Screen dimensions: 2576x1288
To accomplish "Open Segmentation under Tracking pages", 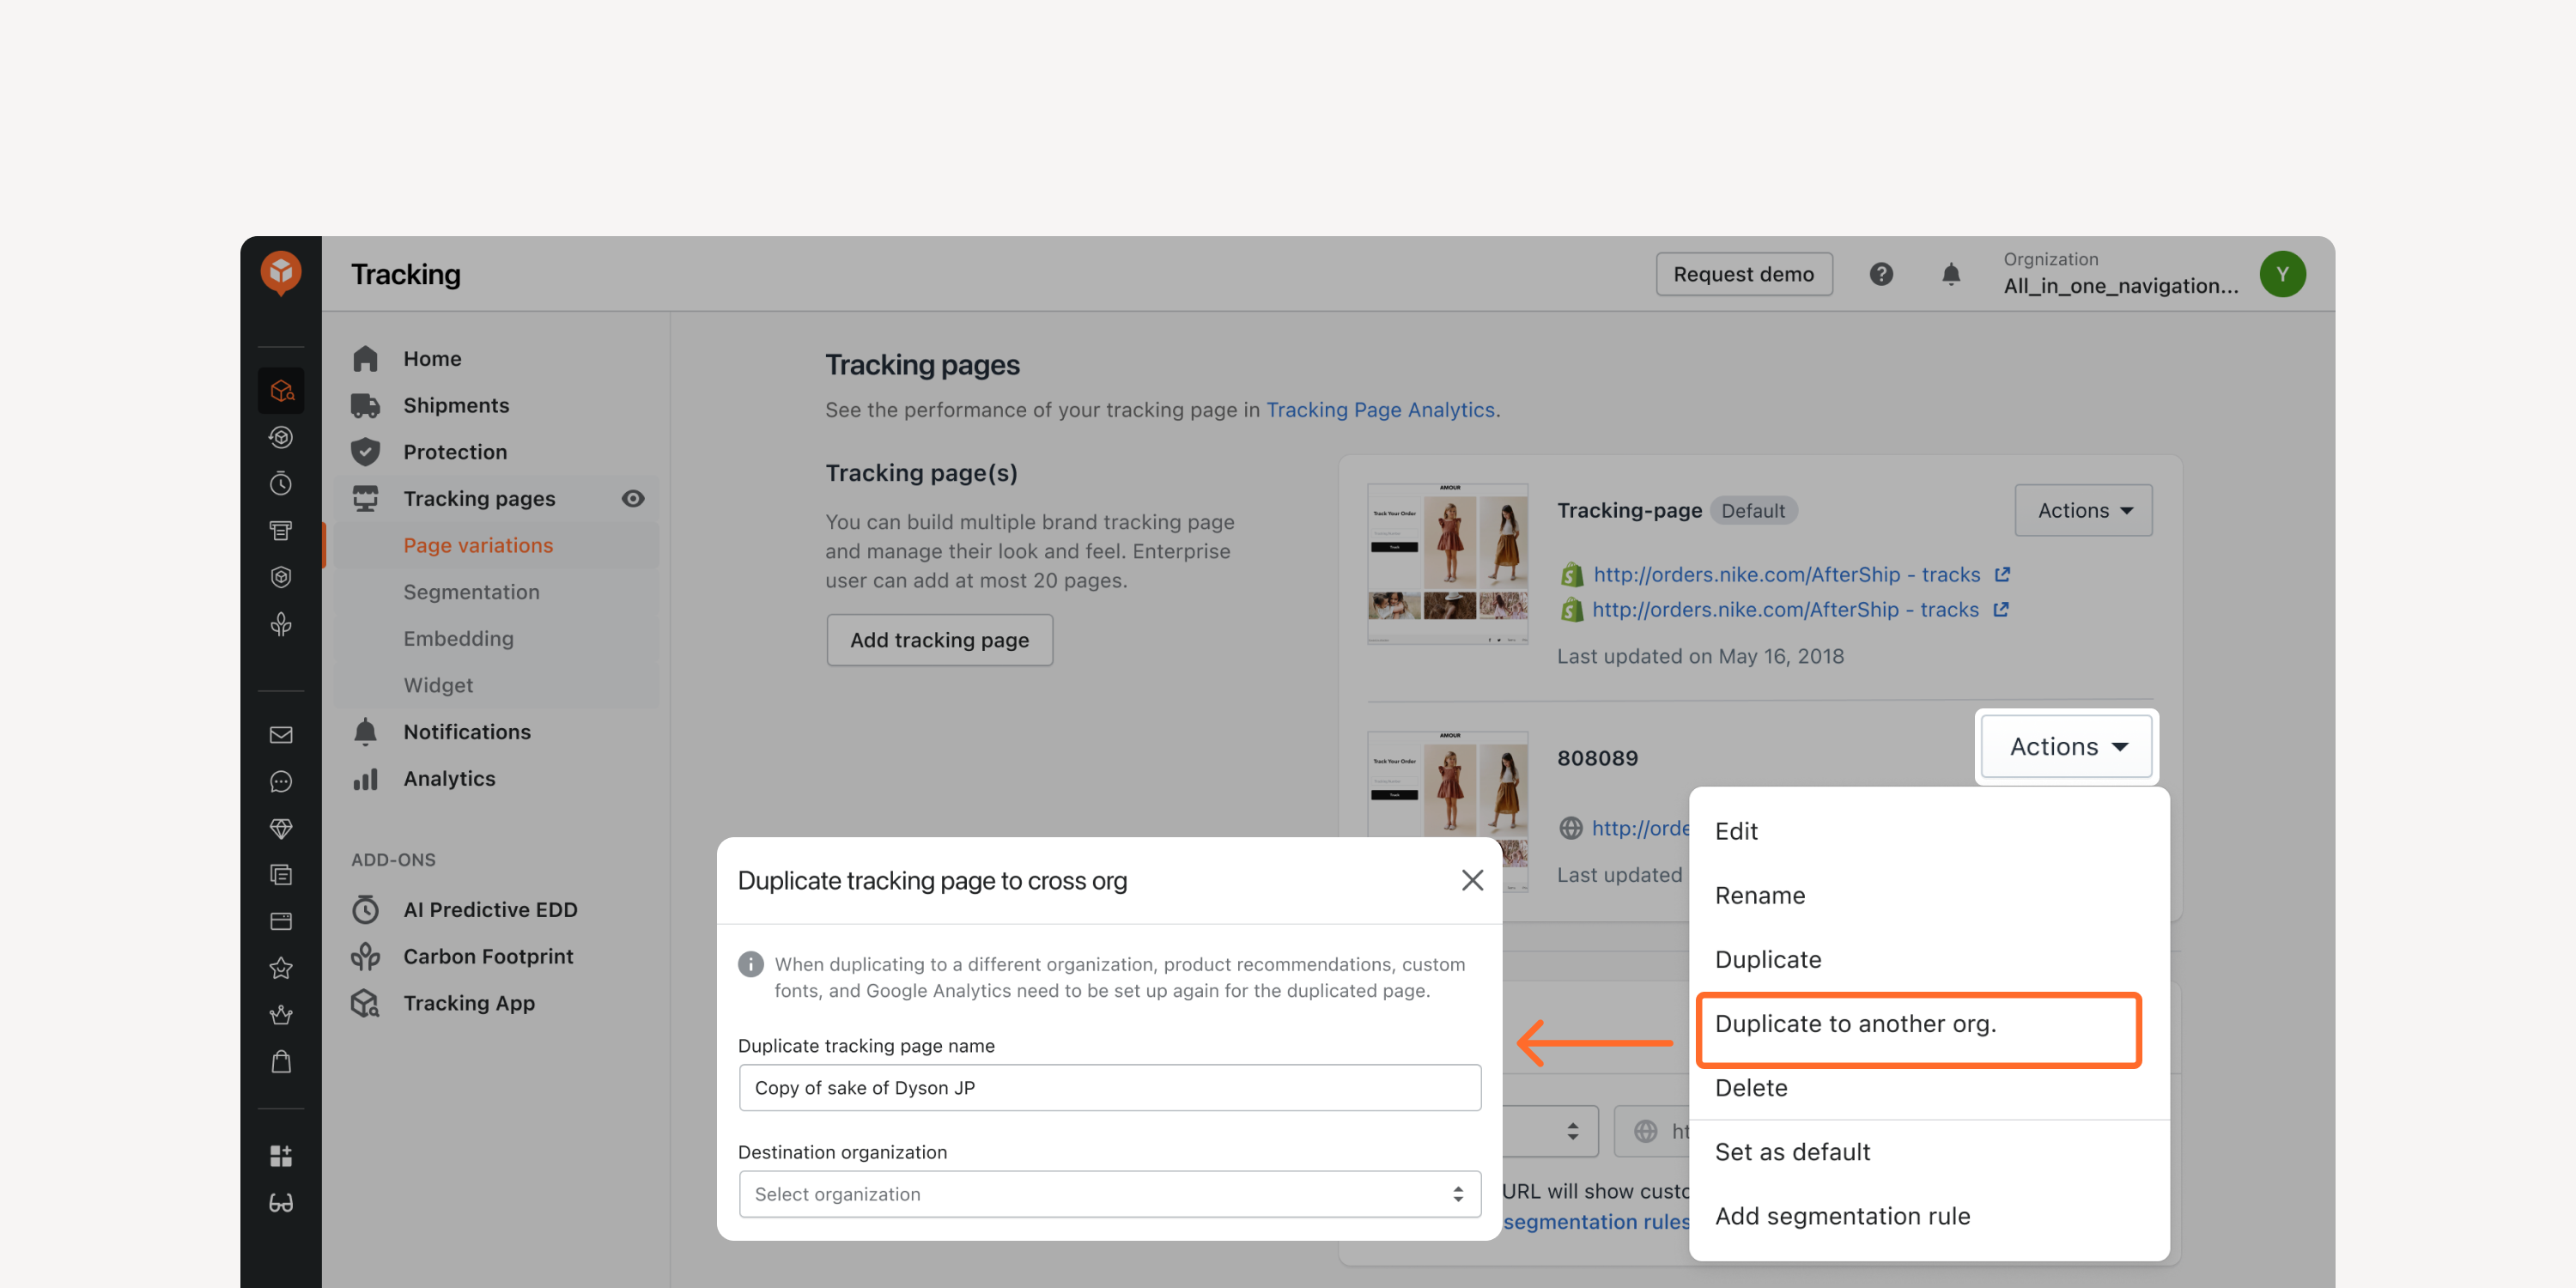I will click(471, 592).
